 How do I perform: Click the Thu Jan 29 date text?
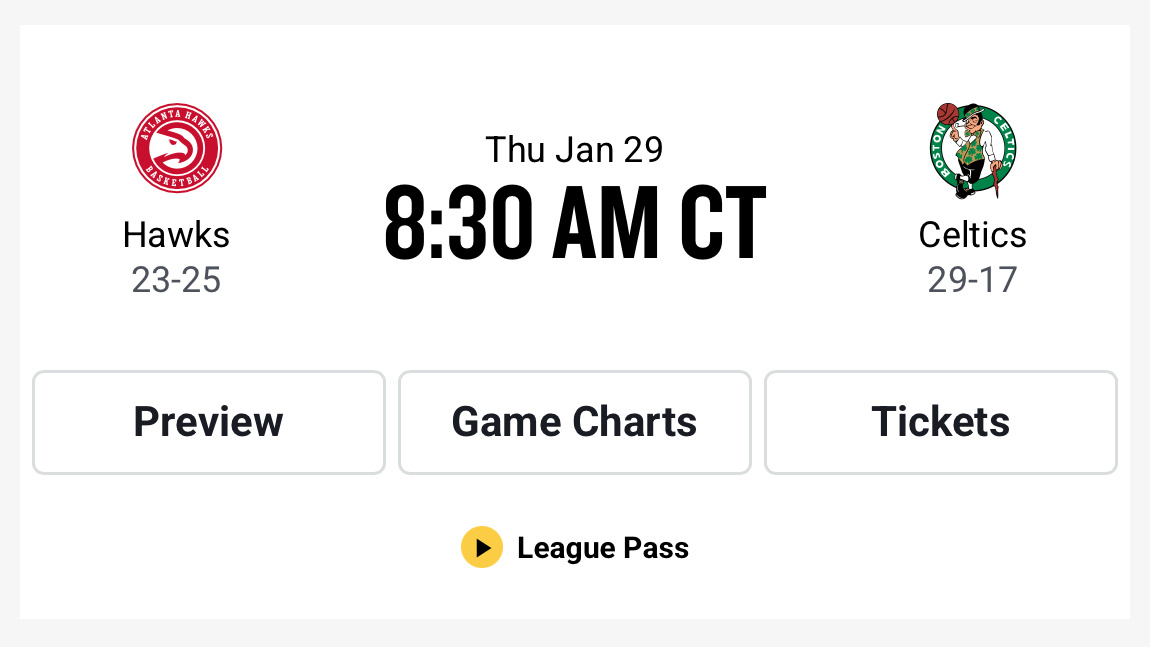[x=574, y=148]
